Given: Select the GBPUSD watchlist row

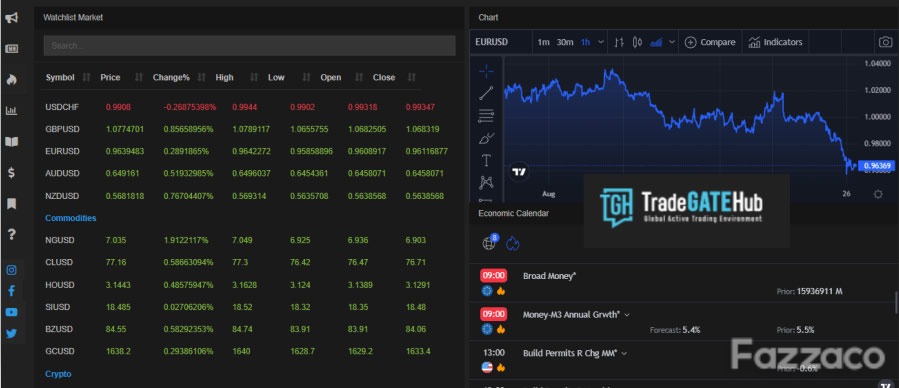Looking at the screenshot, I should [x=247, y=130].
